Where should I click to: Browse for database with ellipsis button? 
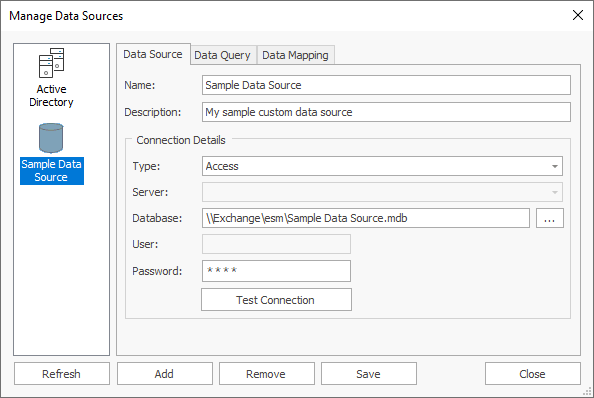[x=550, y=218]
